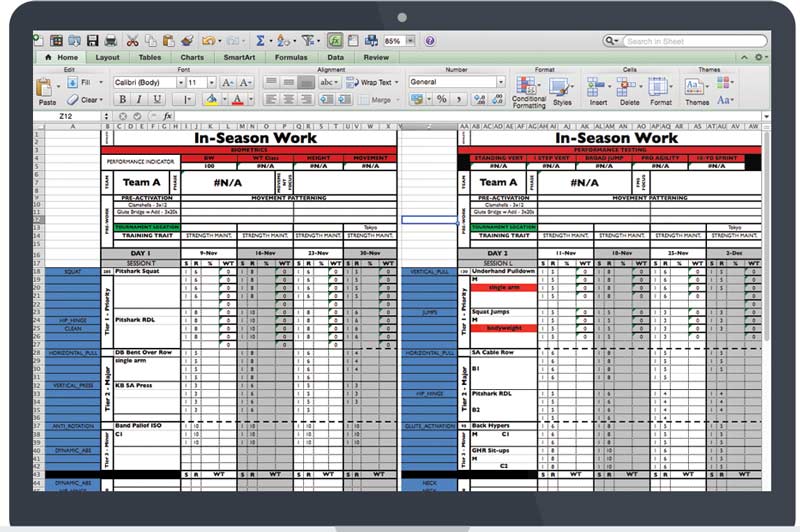800x532 pixels.
Task: Collapse the ribbon with chevron
Action: tap(744, 57)
